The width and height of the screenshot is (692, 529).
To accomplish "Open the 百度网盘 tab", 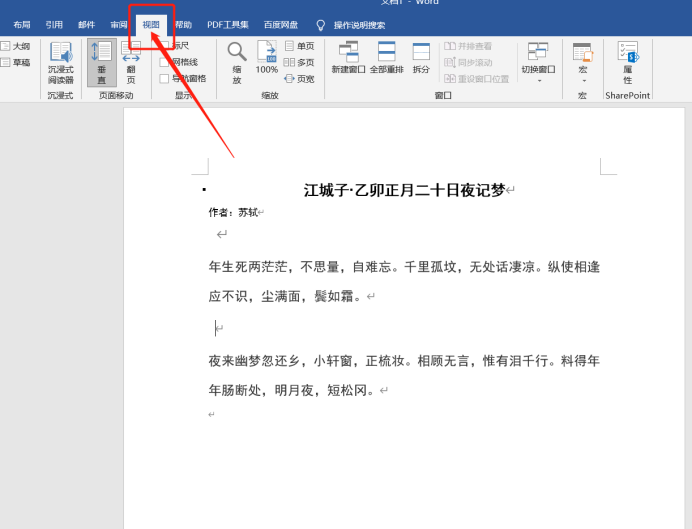I will coord(281,25).
